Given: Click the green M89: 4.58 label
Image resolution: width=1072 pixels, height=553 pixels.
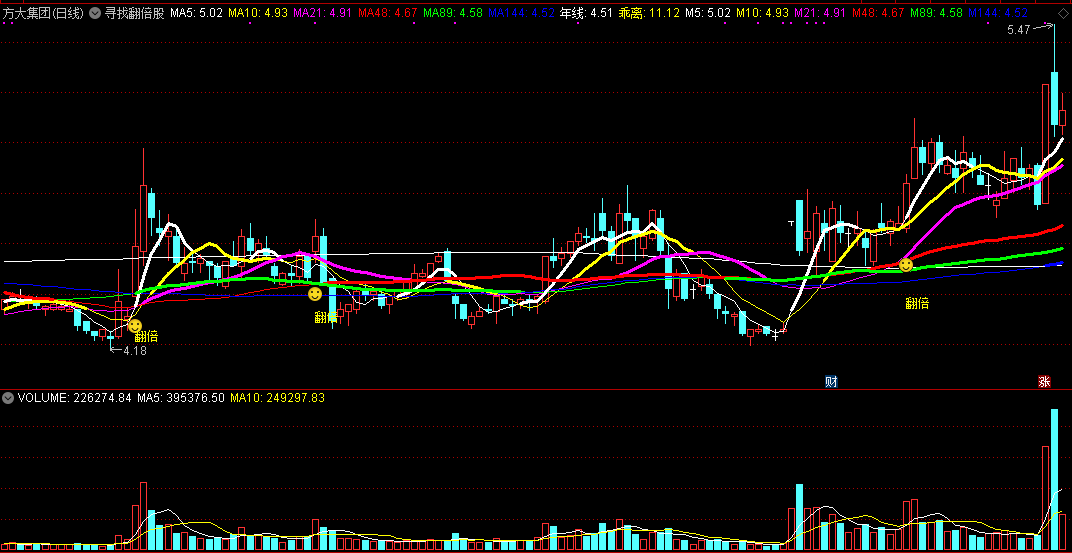Looking at the screenshot, I should click(x=937, y=12).
